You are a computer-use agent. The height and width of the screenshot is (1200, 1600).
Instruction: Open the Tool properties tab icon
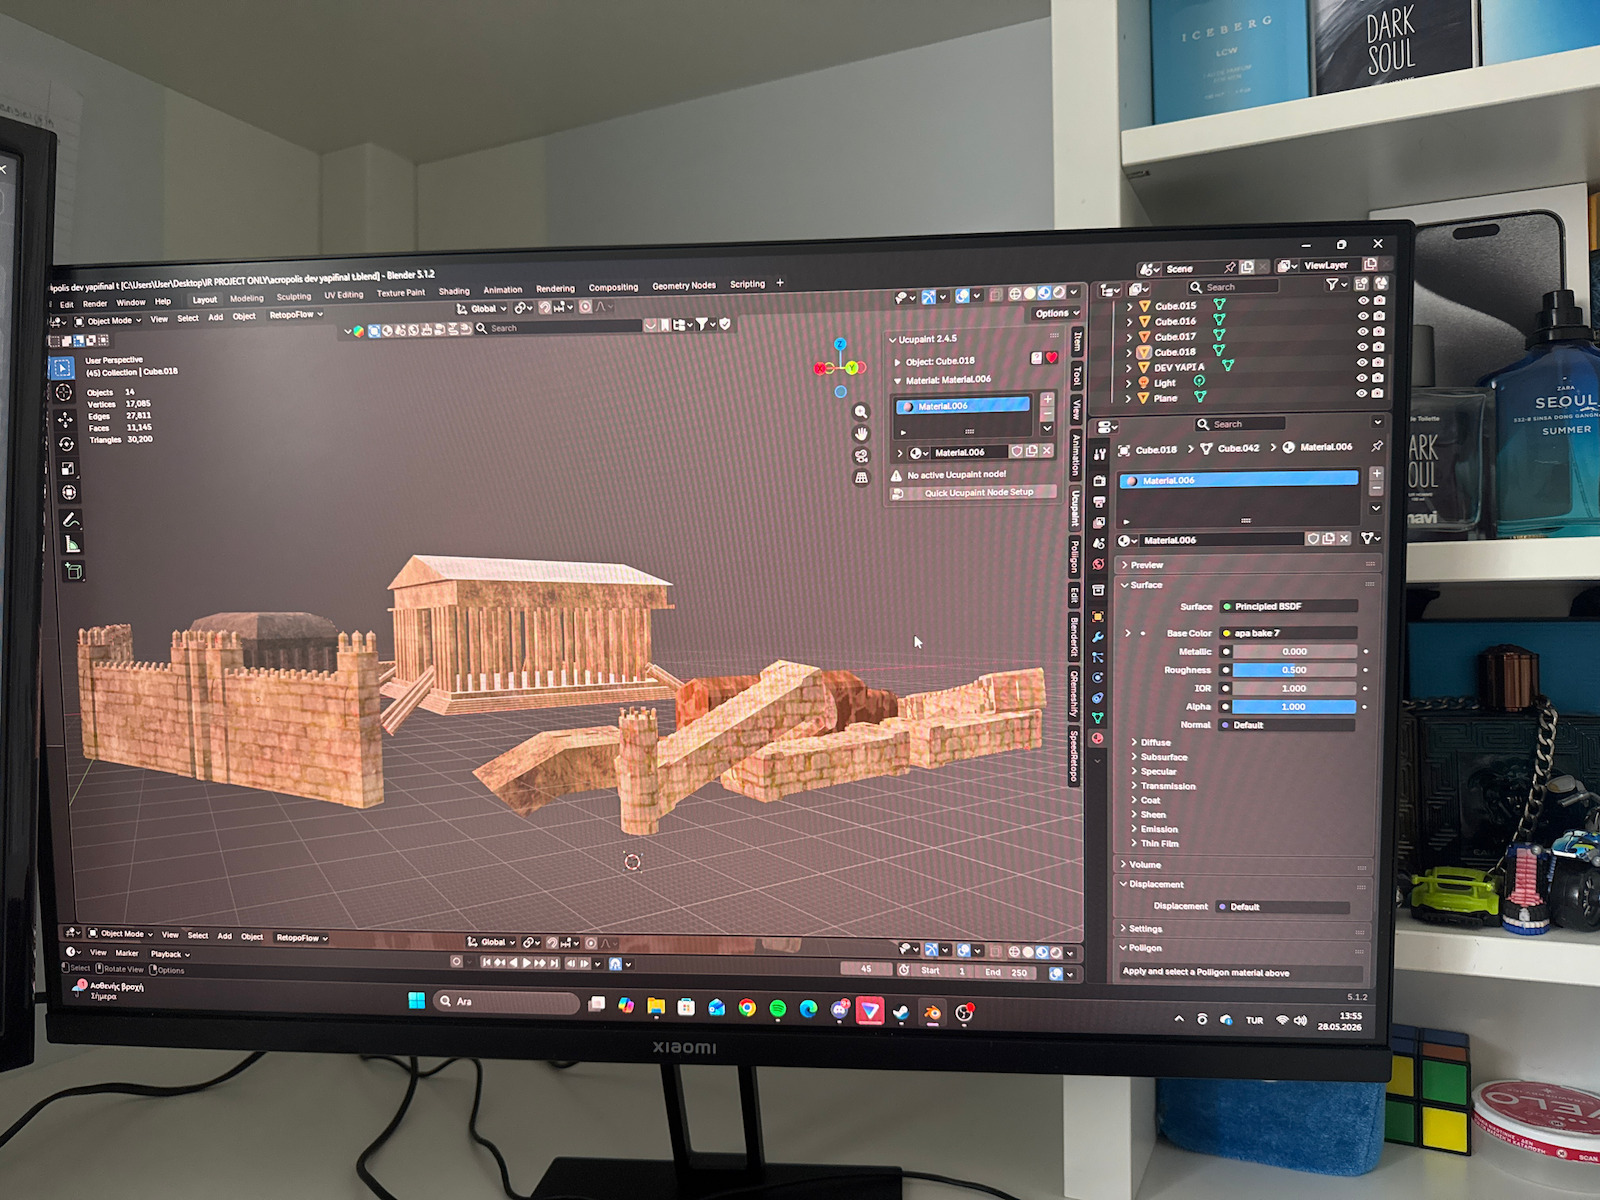(x=1099, y=454)
